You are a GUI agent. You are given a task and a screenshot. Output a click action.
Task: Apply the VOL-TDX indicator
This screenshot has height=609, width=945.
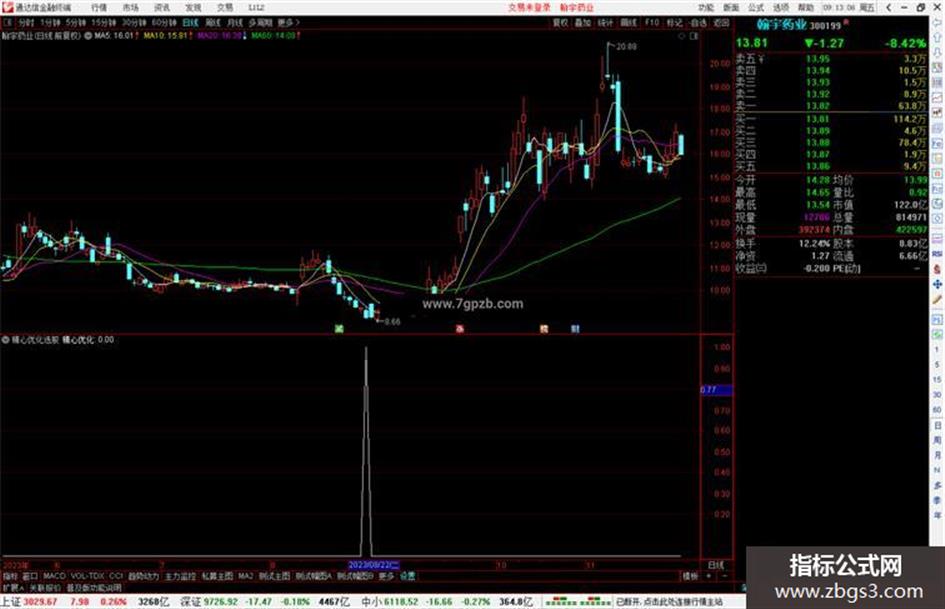(x=87, y=576)
